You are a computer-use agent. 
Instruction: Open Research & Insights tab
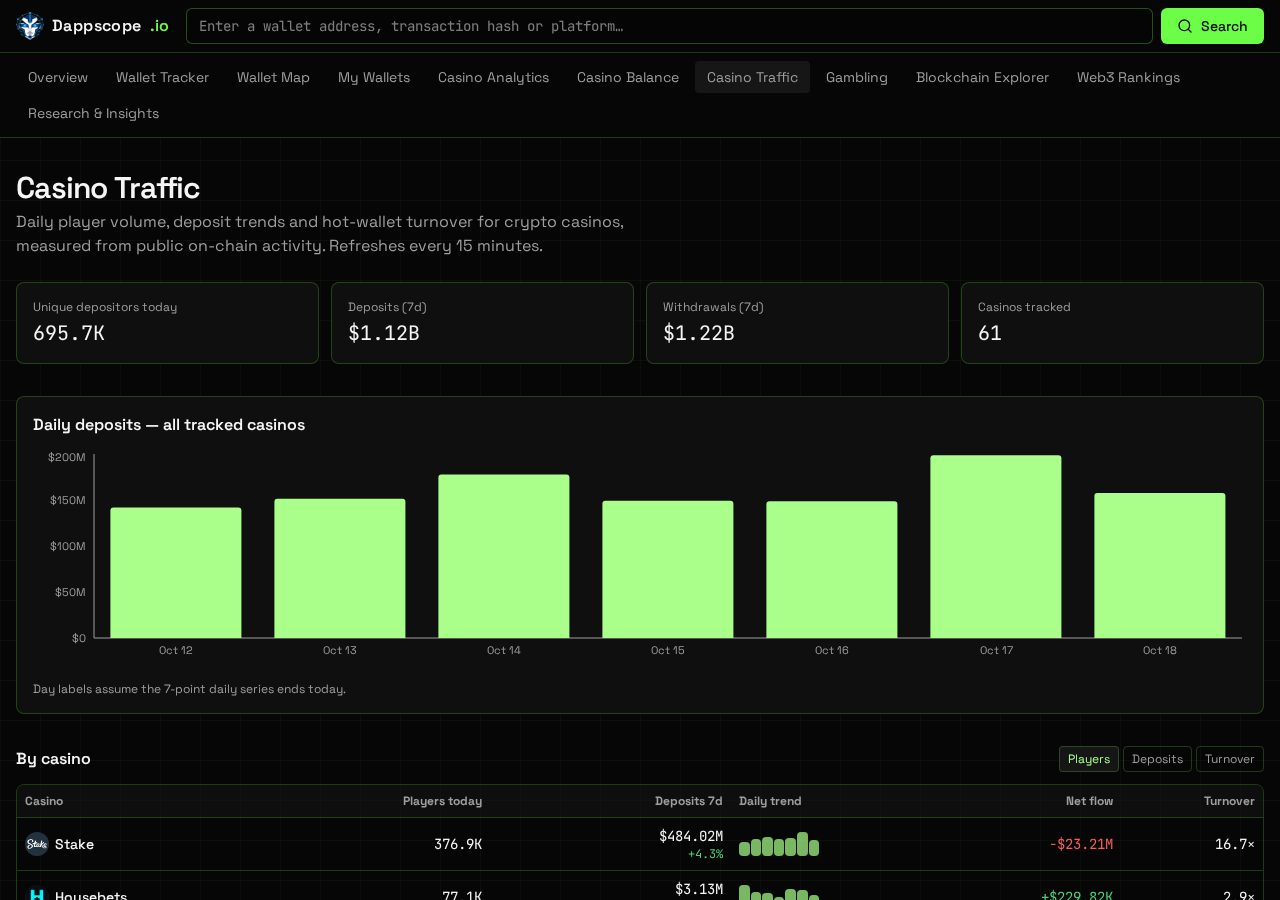coord(93,113)
